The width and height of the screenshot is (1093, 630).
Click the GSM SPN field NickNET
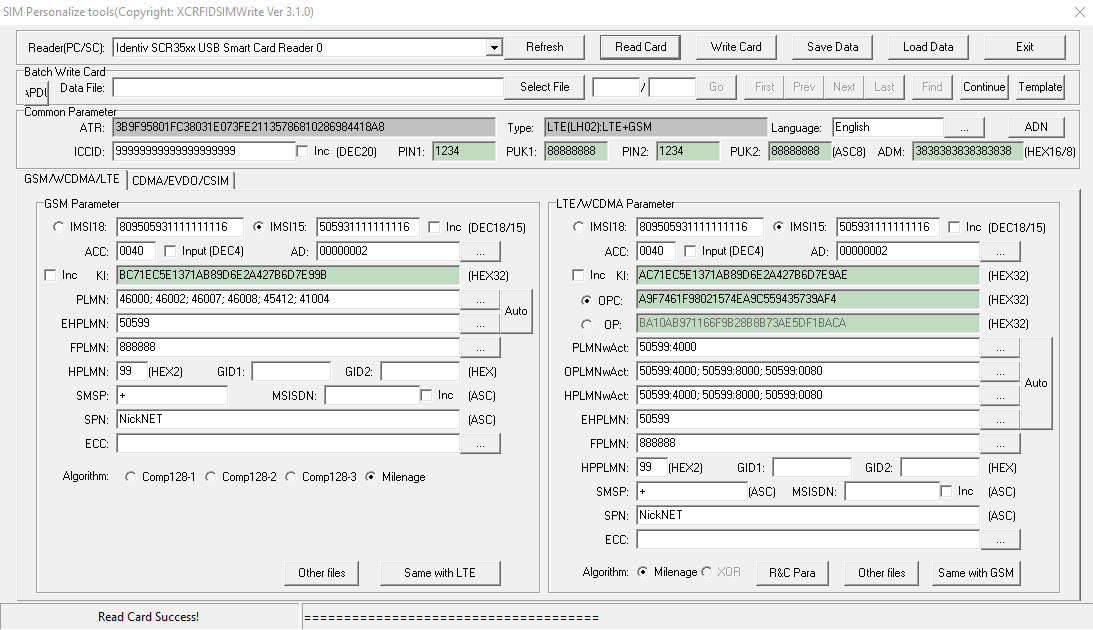(288, 420)
